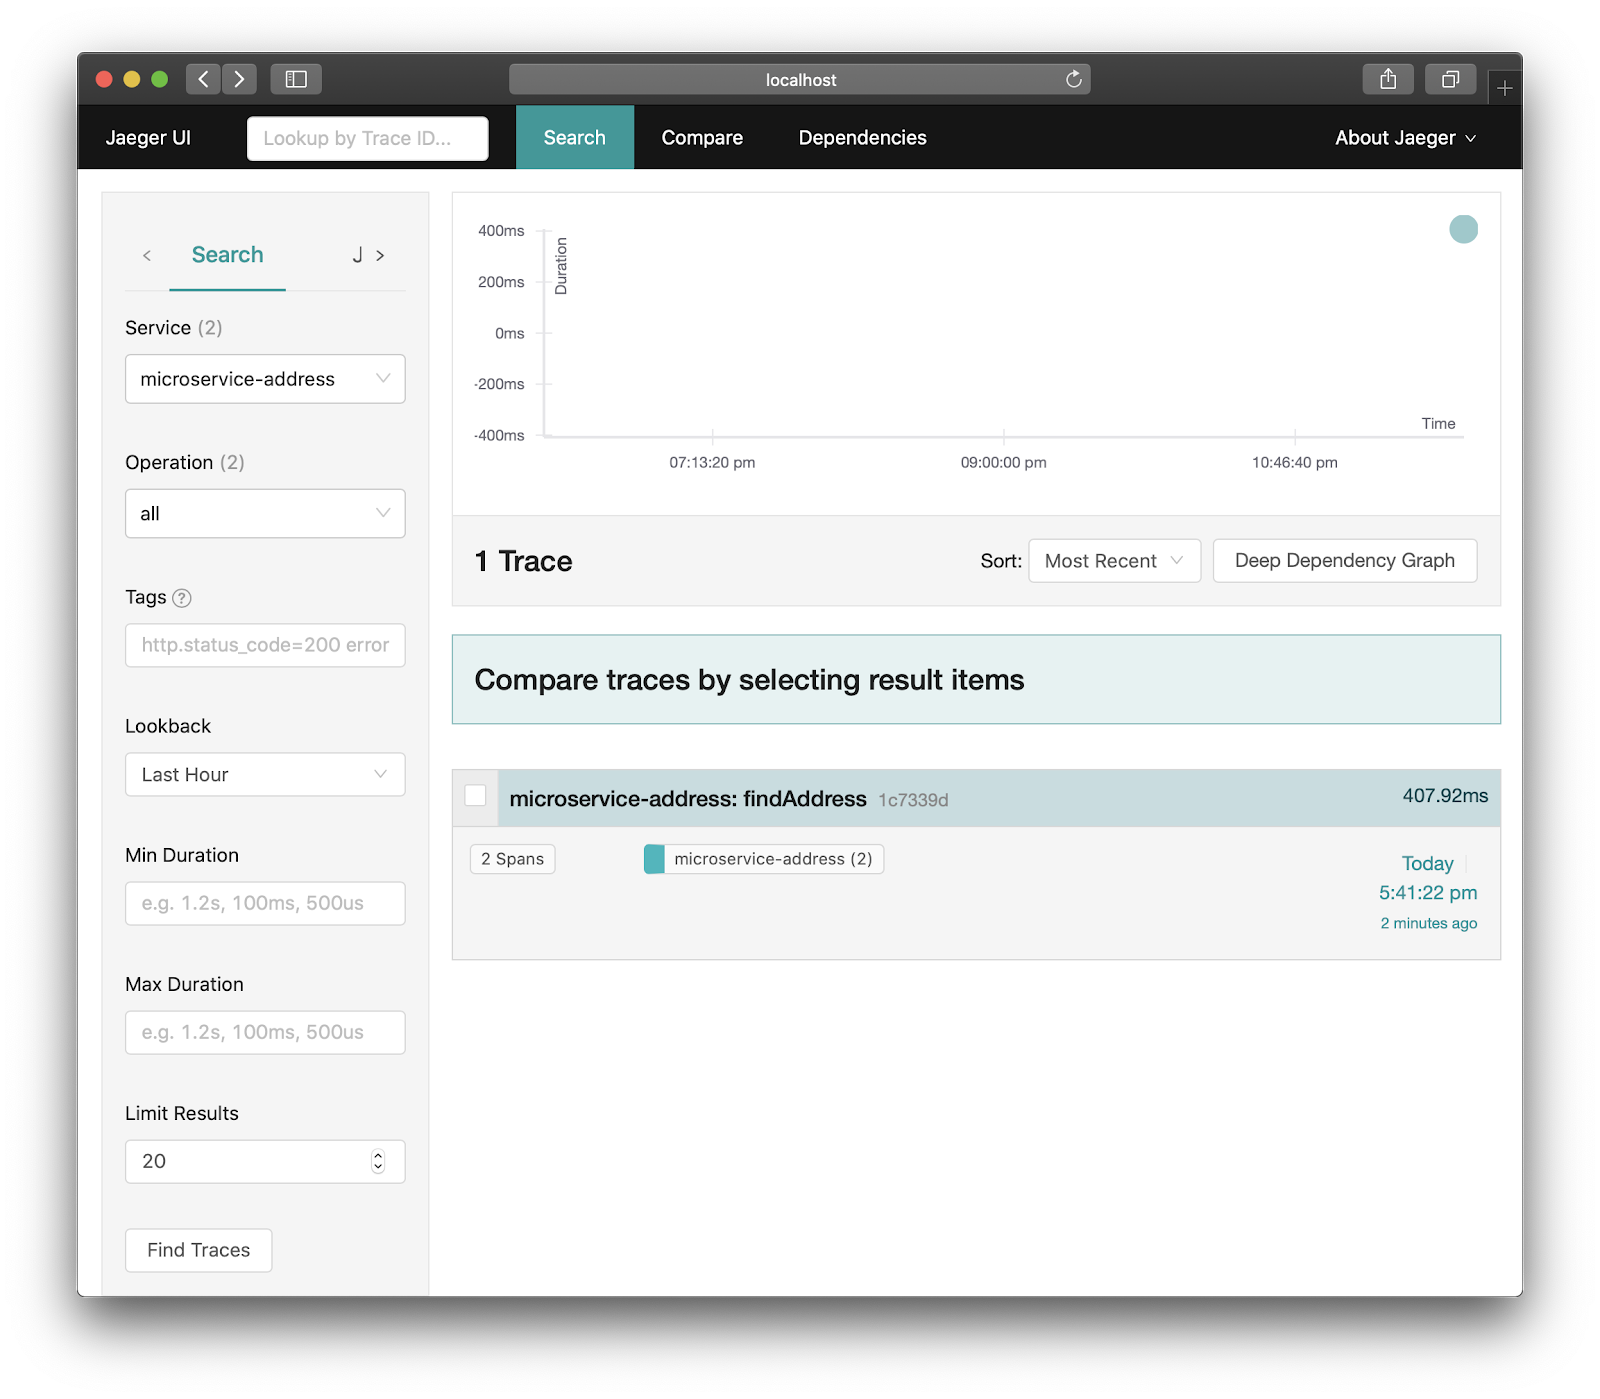Focus the Min Duration field
The width and height of the screenshot is (1600, 1399).
[265, 903]
